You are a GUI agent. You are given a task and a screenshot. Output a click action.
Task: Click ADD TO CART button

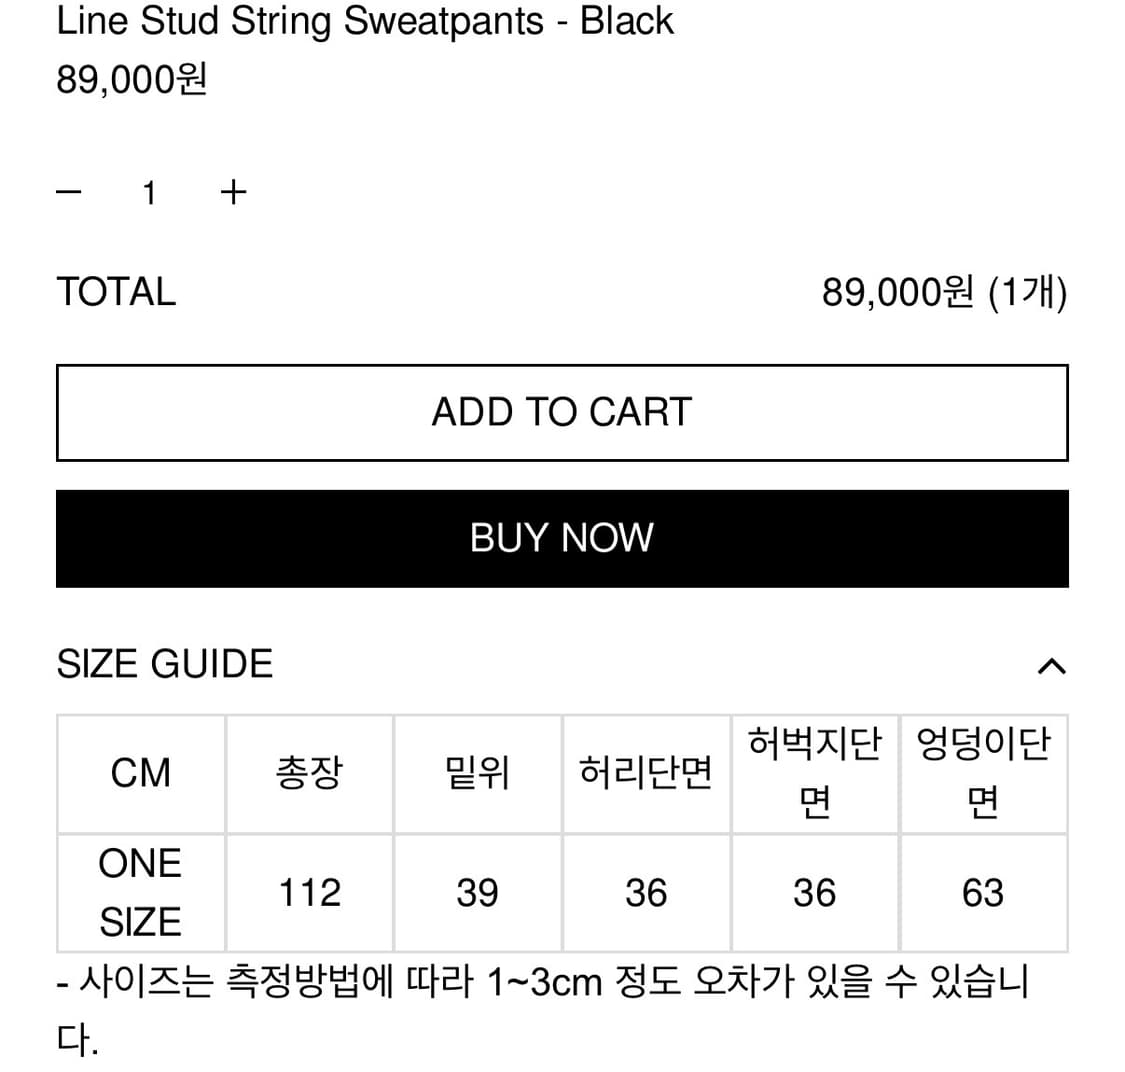tap(562, 412)
